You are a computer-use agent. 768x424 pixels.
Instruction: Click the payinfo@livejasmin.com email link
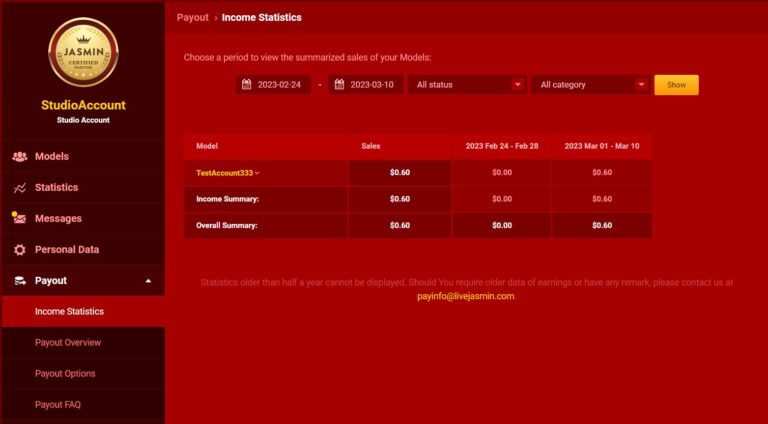(x=466, y=296)
